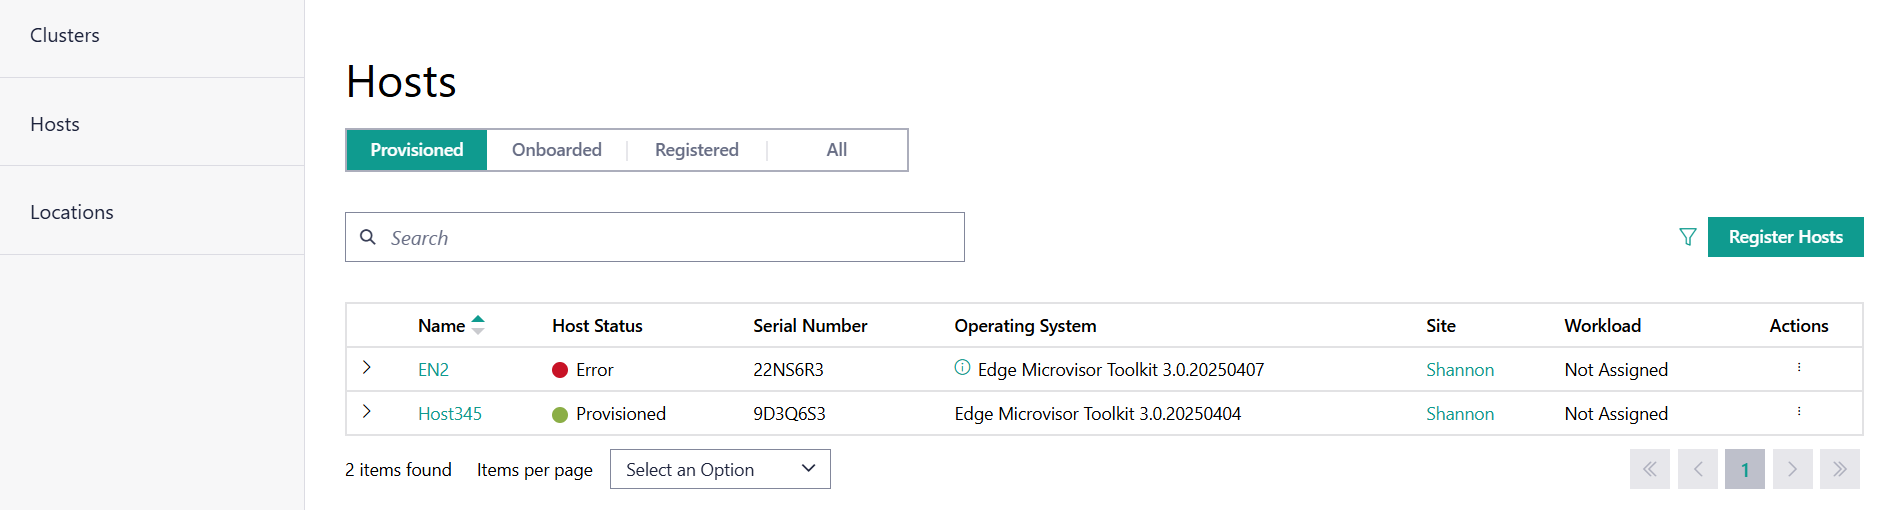Go to the first page of results
Image resolution: width=1882 pixels, height=510 pixels.
click(x=1649, y=469)
